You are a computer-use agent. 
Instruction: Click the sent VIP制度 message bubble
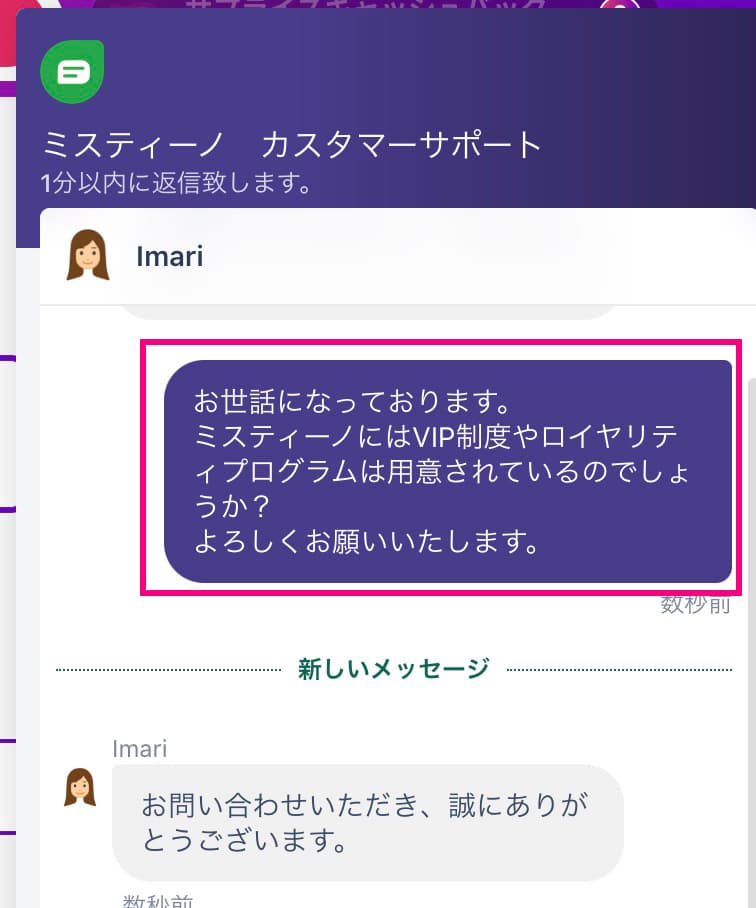(x=448, y=471)
